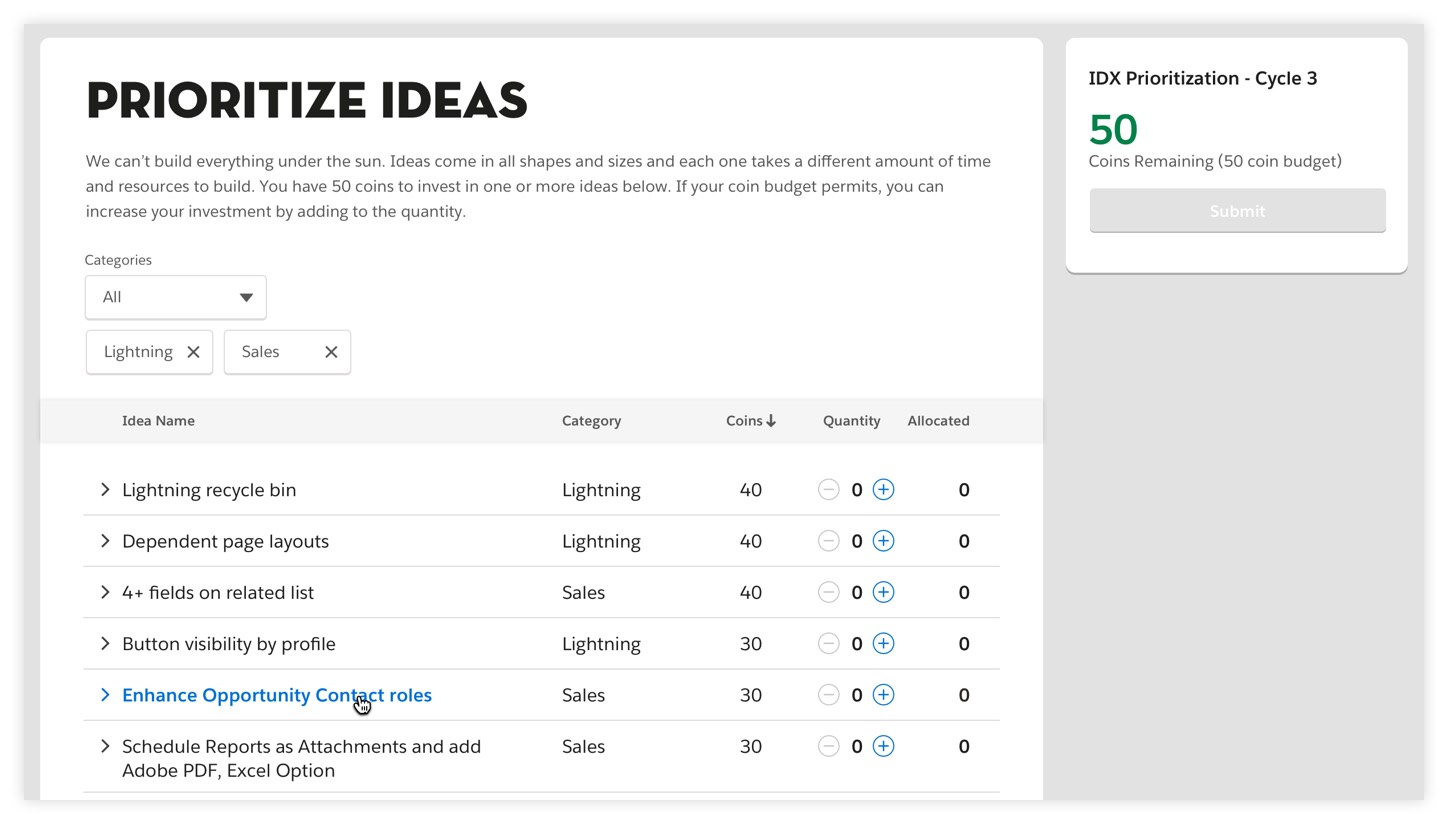Expand the 4+ fields on related list row
1450x826 pixels.
coord(105,593)
